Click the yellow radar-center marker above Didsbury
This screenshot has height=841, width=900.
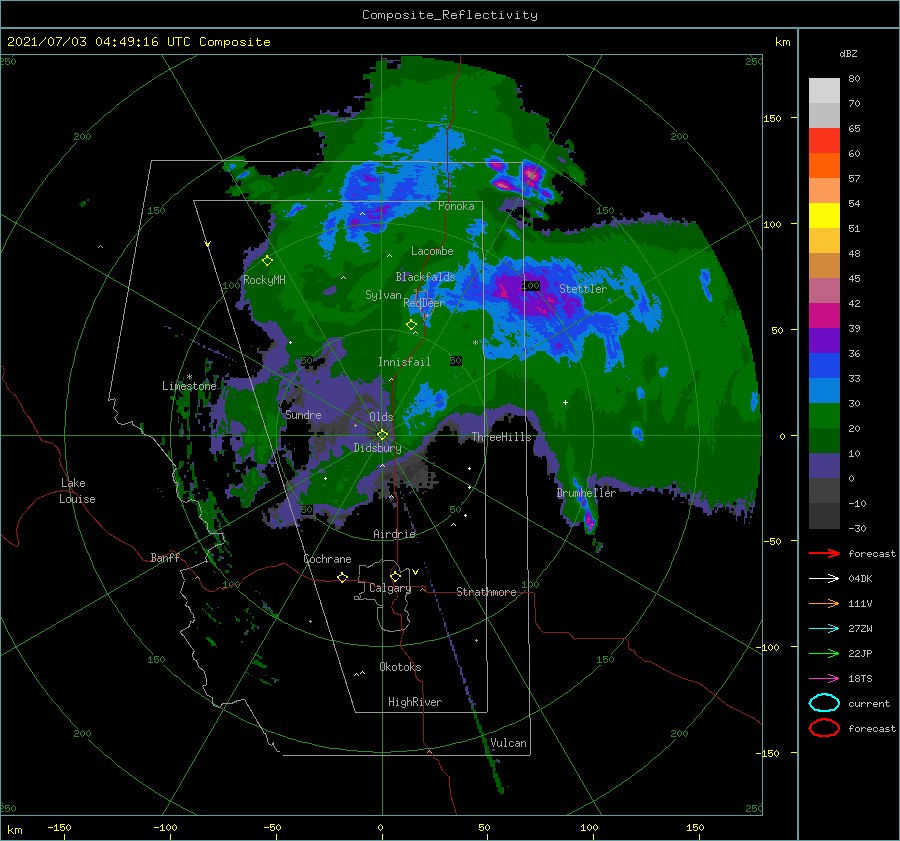coord(382,435)
